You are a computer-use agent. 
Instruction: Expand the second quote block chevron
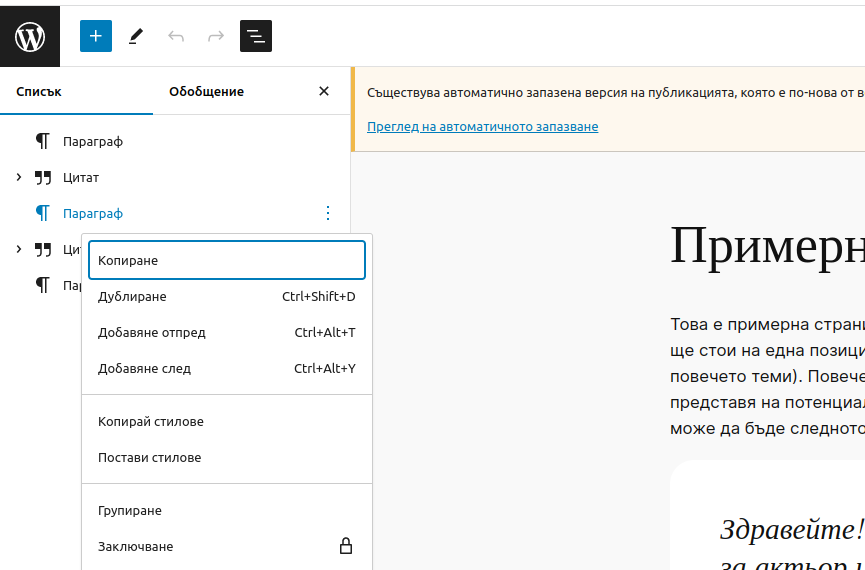pyautogui.click(x=19, y=249)
